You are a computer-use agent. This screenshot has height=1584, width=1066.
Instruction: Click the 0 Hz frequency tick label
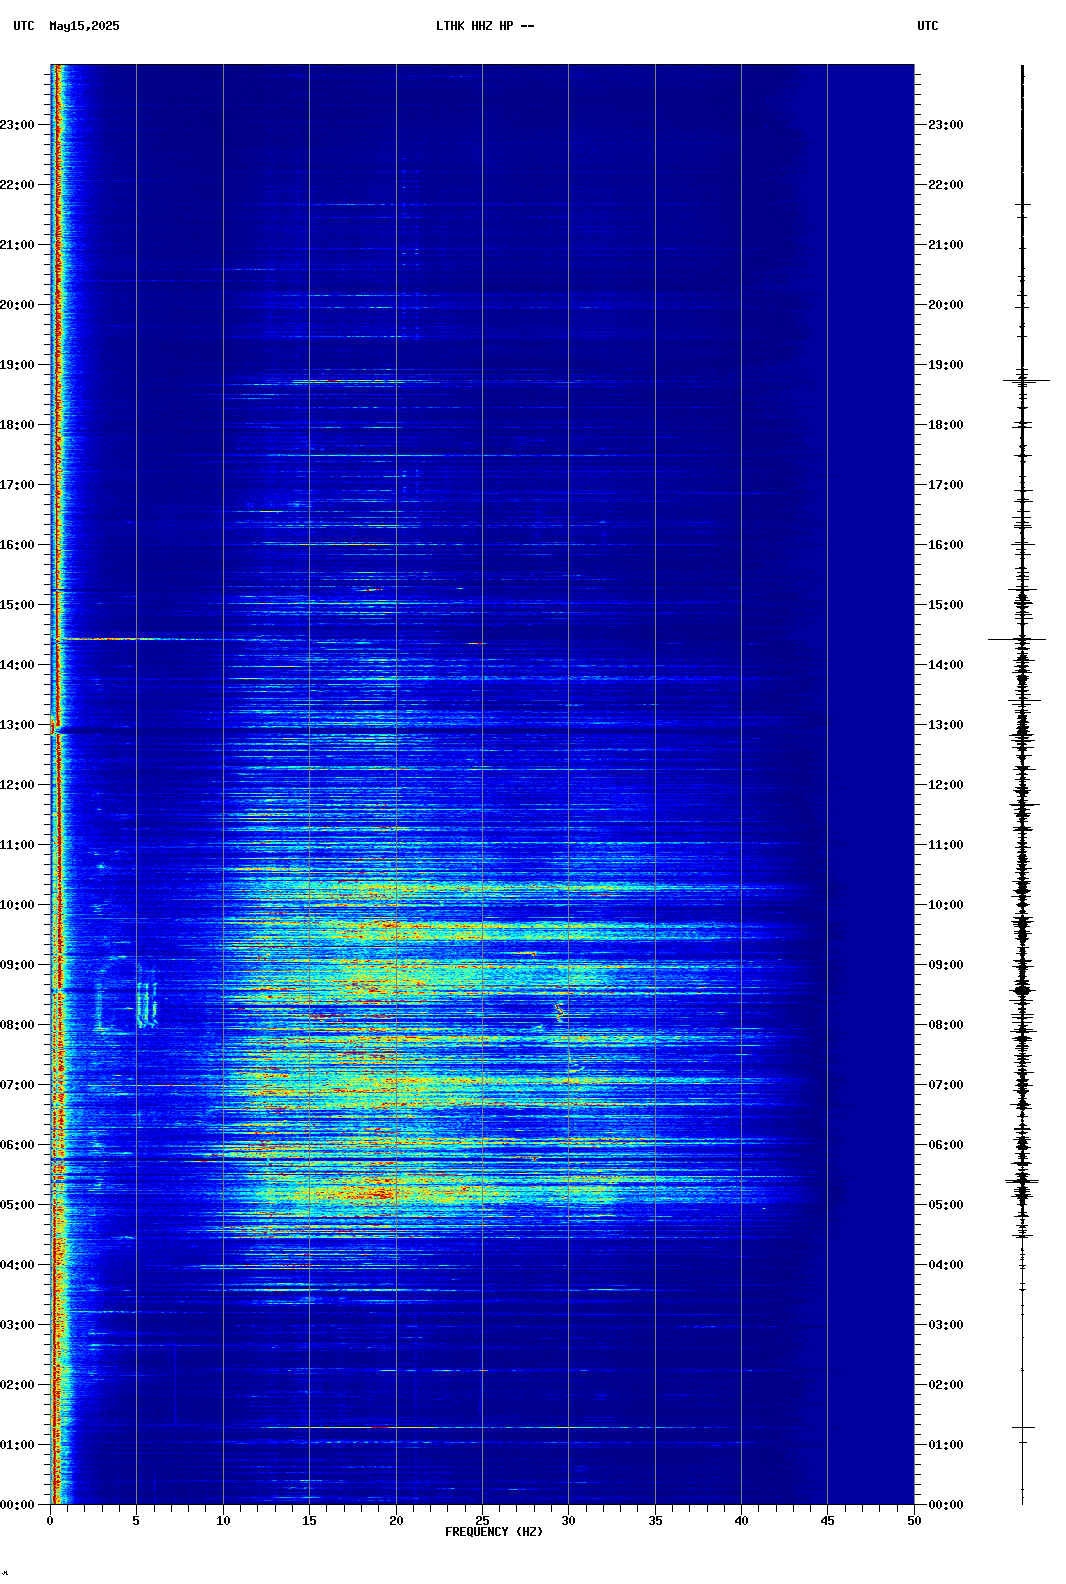pos(50,1521)
